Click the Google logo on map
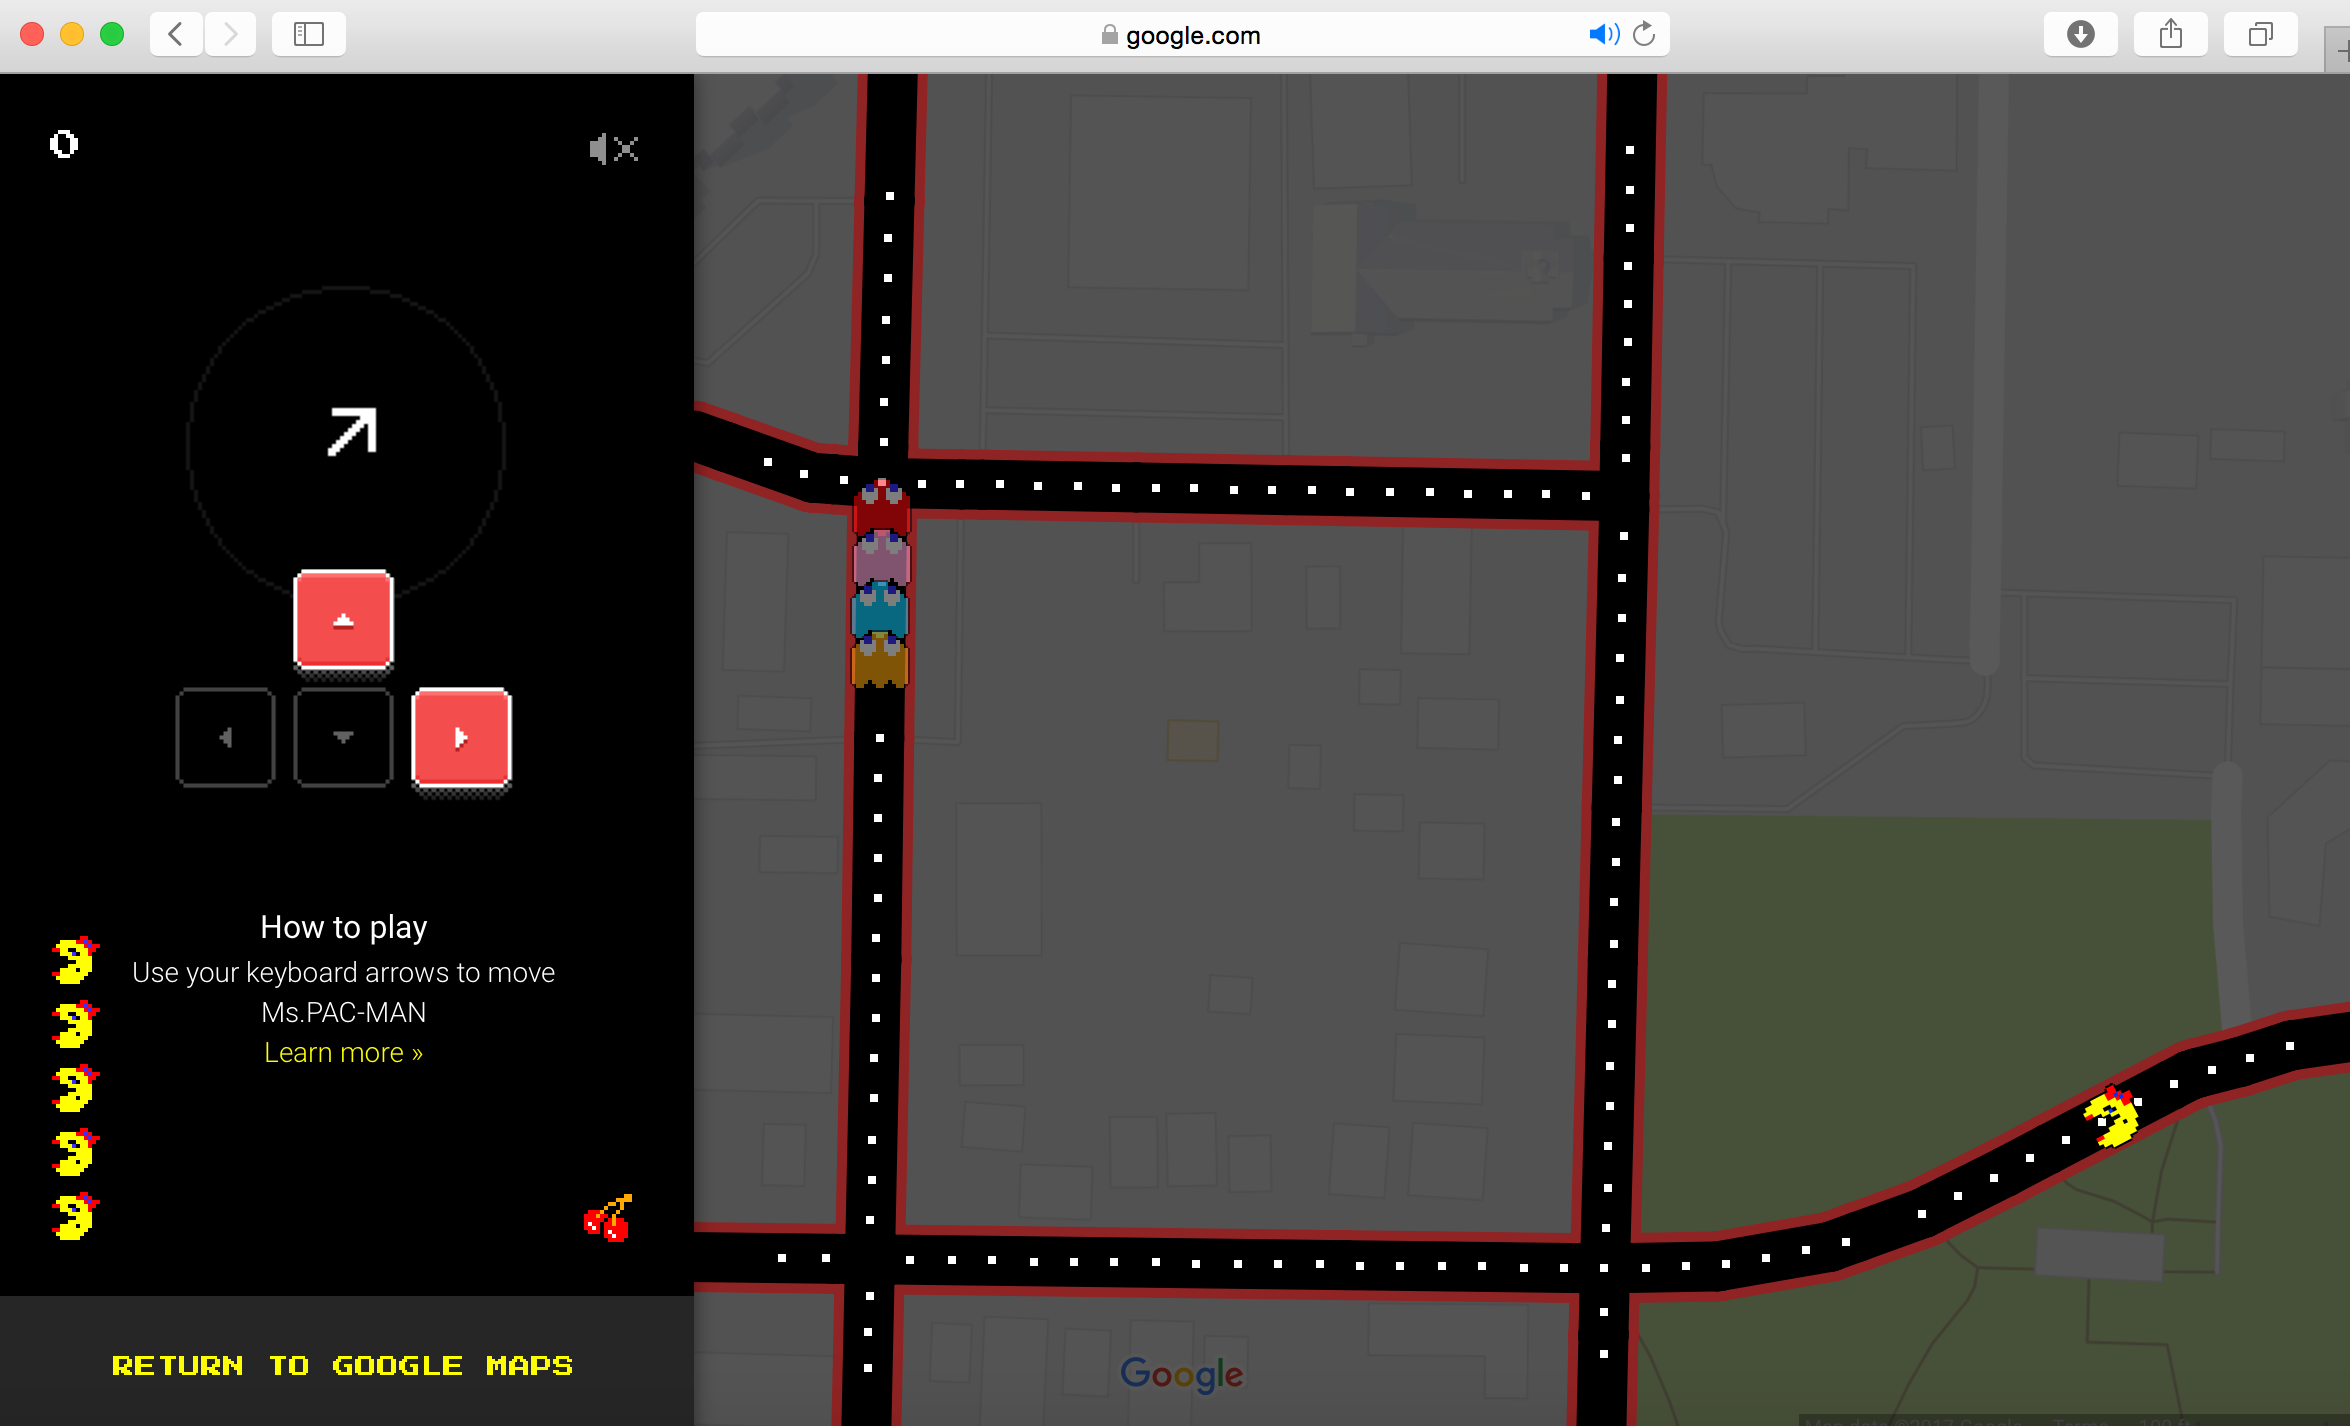This screenshot has width=2350, height=1426. point(1181,1374)
